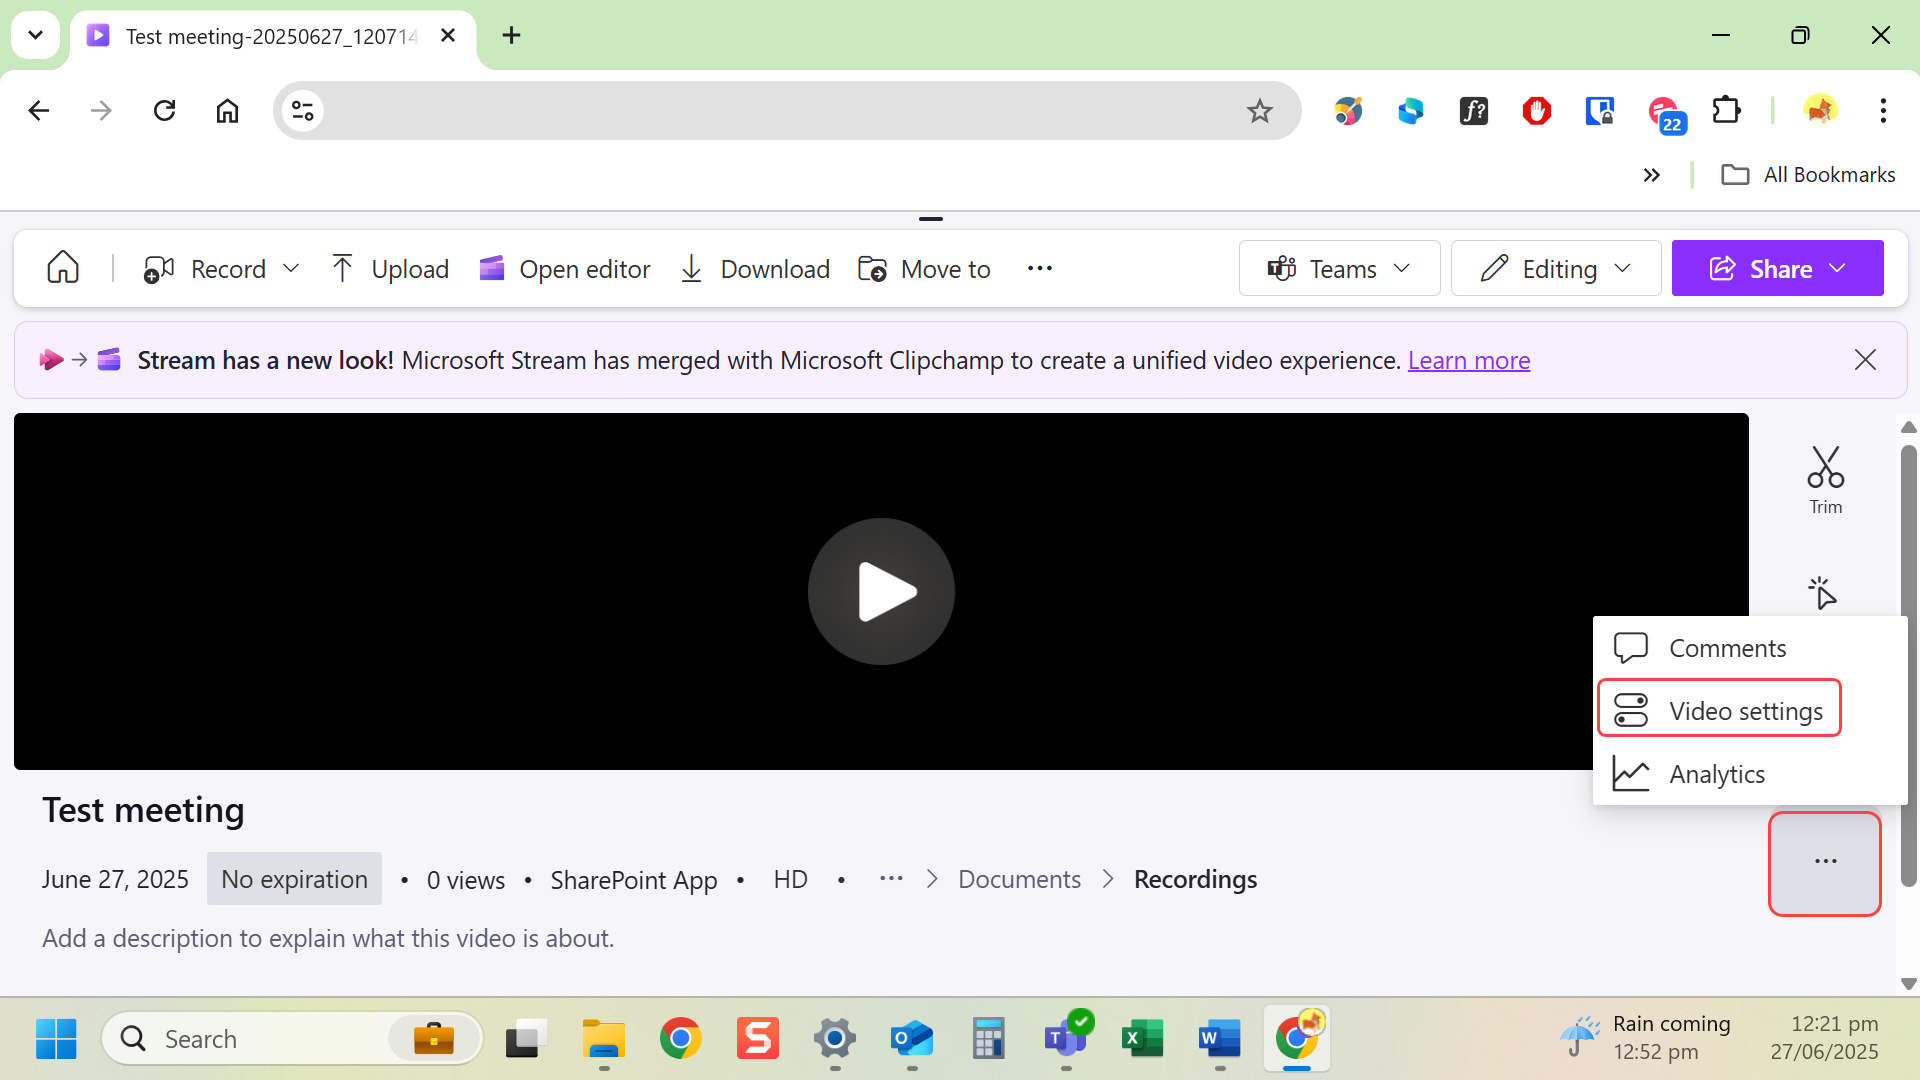Screen dimensions: 1920x1080
Task: Click the side panel ellipsis button
Action: tap(1825, 862)
